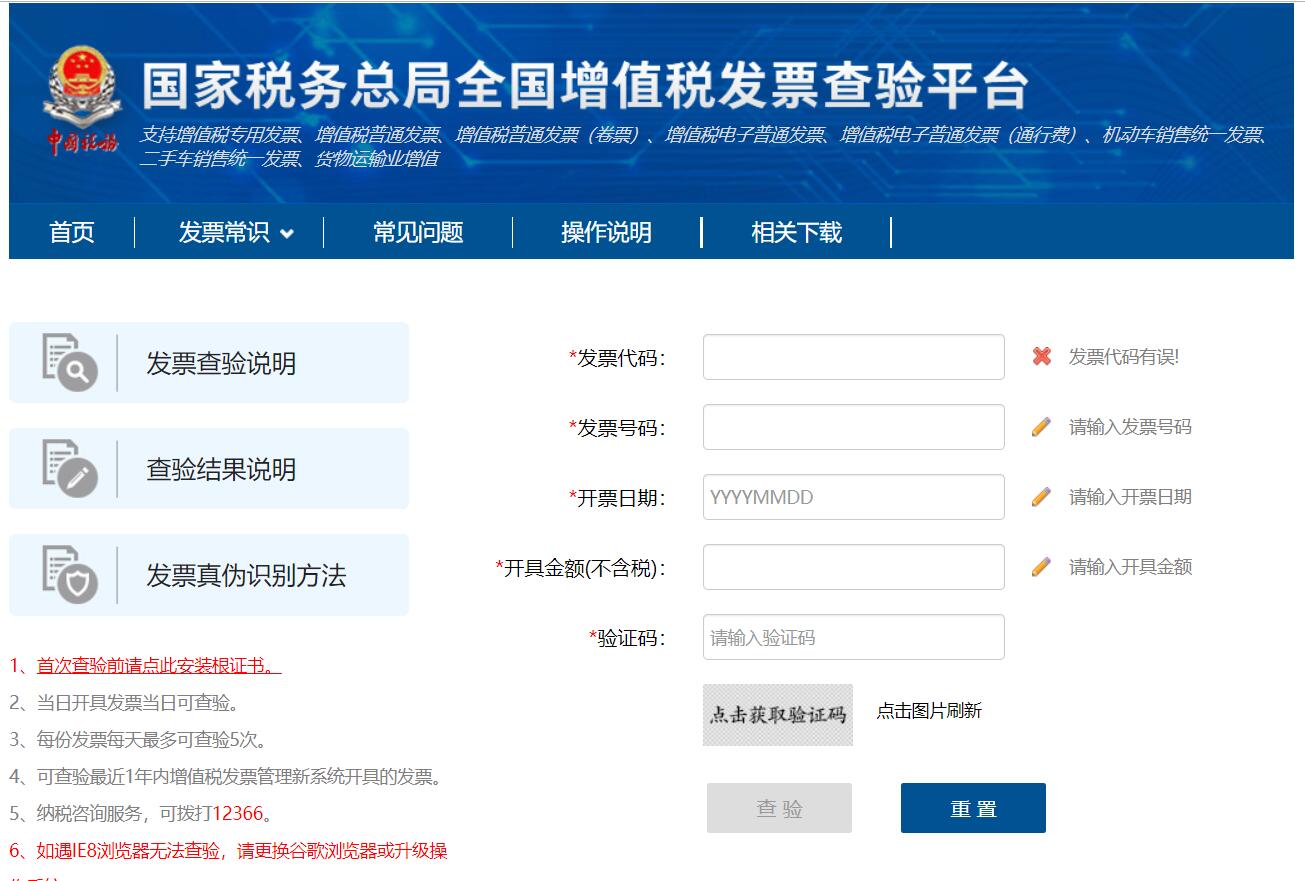Open the 操作说明 page
The width and height of the screenshot is (1305, 881).
(x=607, y=232)
